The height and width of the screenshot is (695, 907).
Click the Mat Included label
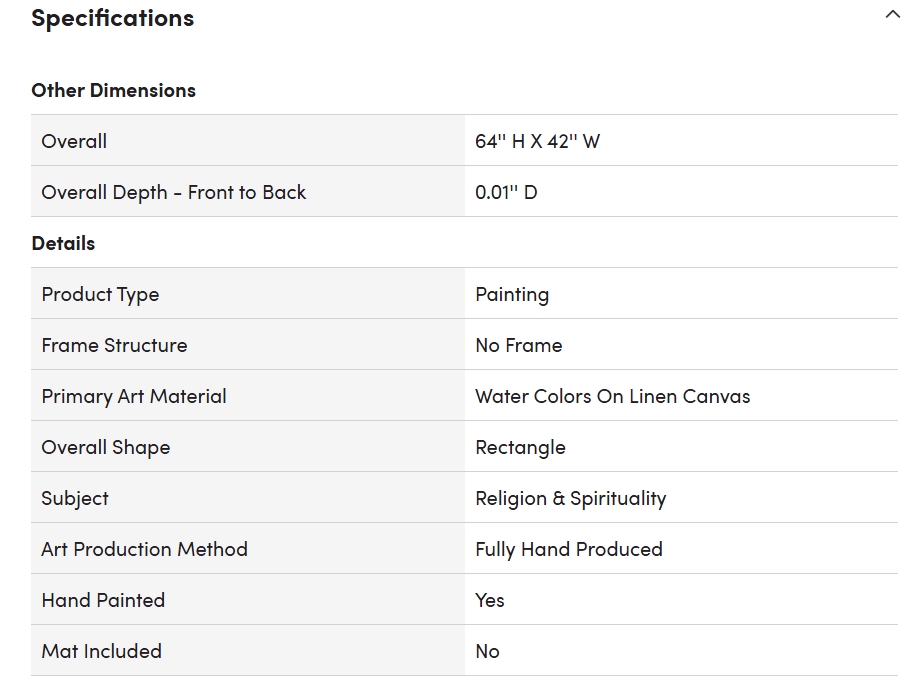pyautogui.click(x=101, y=651)
